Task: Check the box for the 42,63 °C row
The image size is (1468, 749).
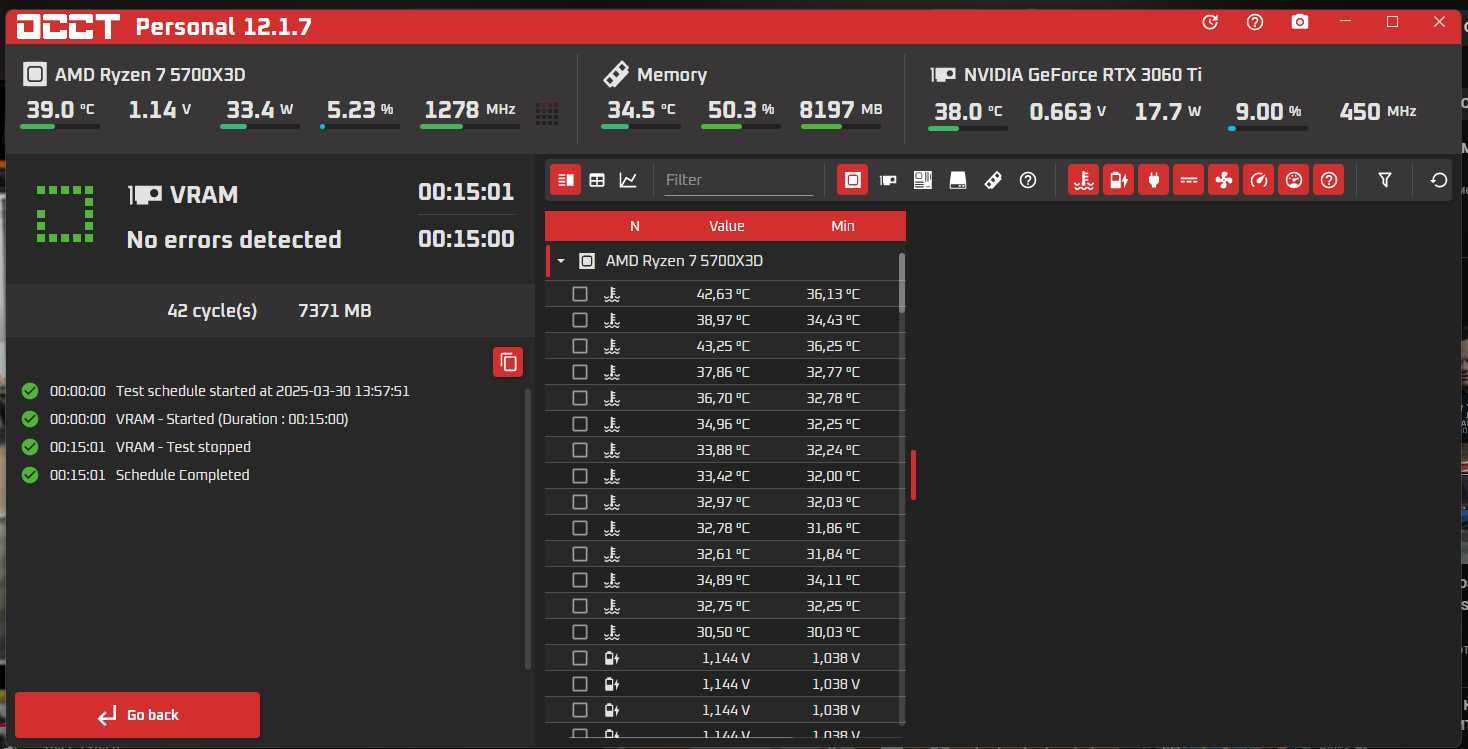Action: click(580, 294)
